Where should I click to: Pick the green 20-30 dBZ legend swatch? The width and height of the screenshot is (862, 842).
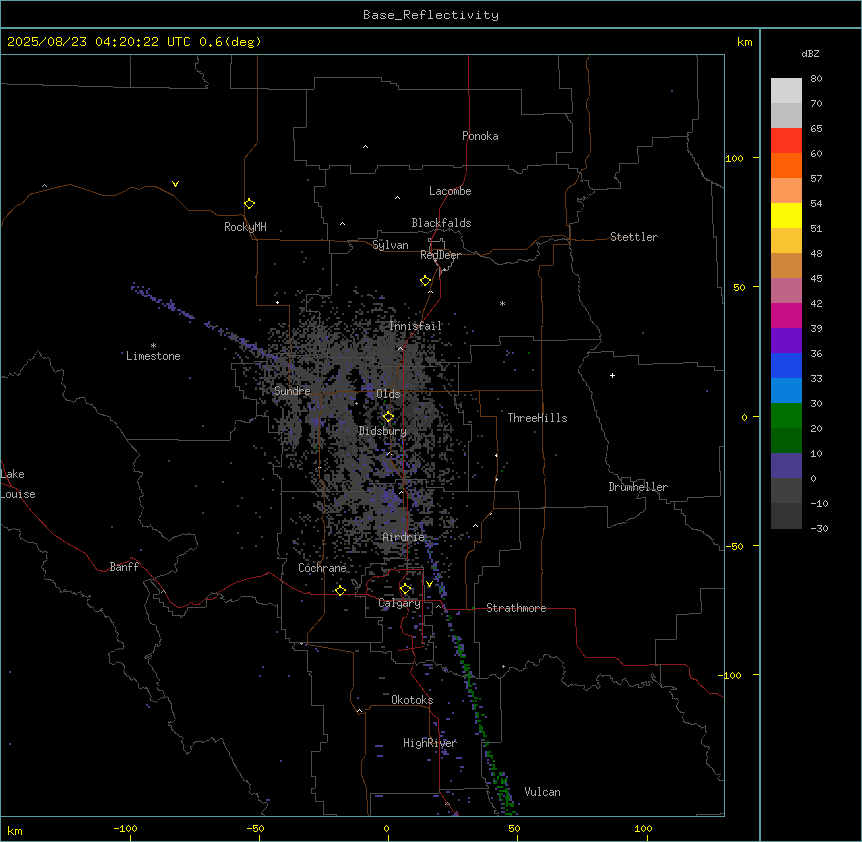[786, 416]
